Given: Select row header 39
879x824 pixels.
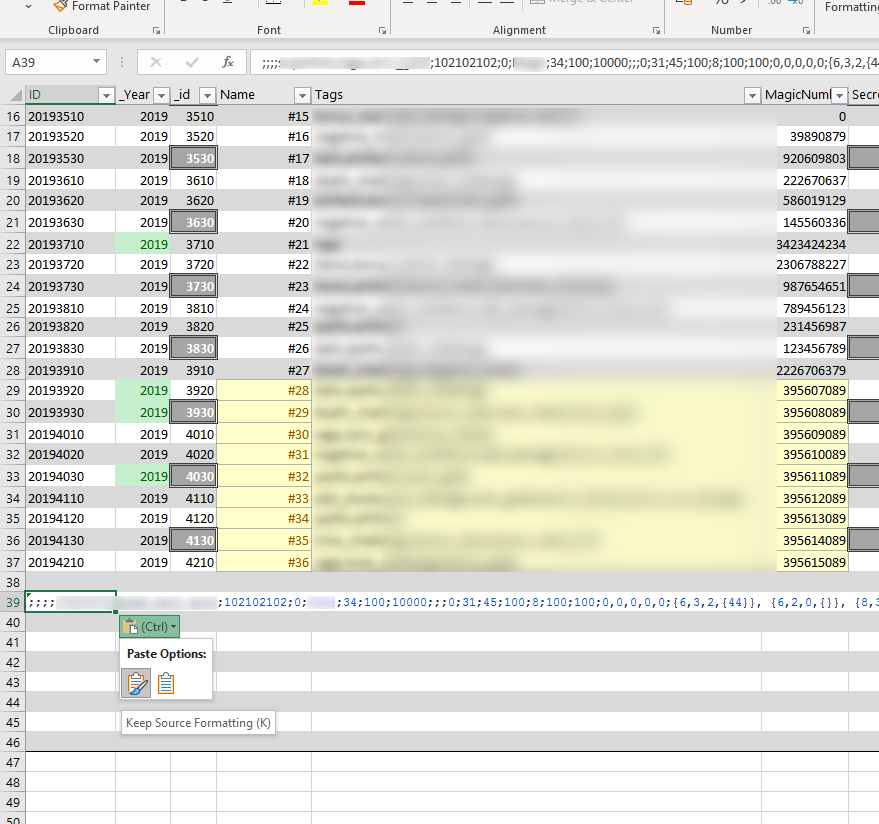Looking at the screenshot, I should coord(13,603).
